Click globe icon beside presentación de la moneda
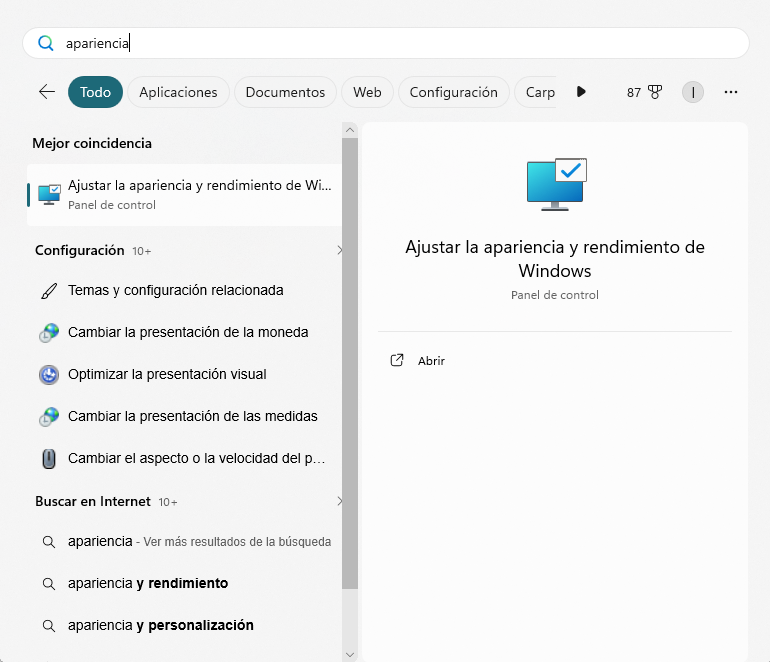The height and width of the screenshot is (662, 770). click(x=49, y=332)
